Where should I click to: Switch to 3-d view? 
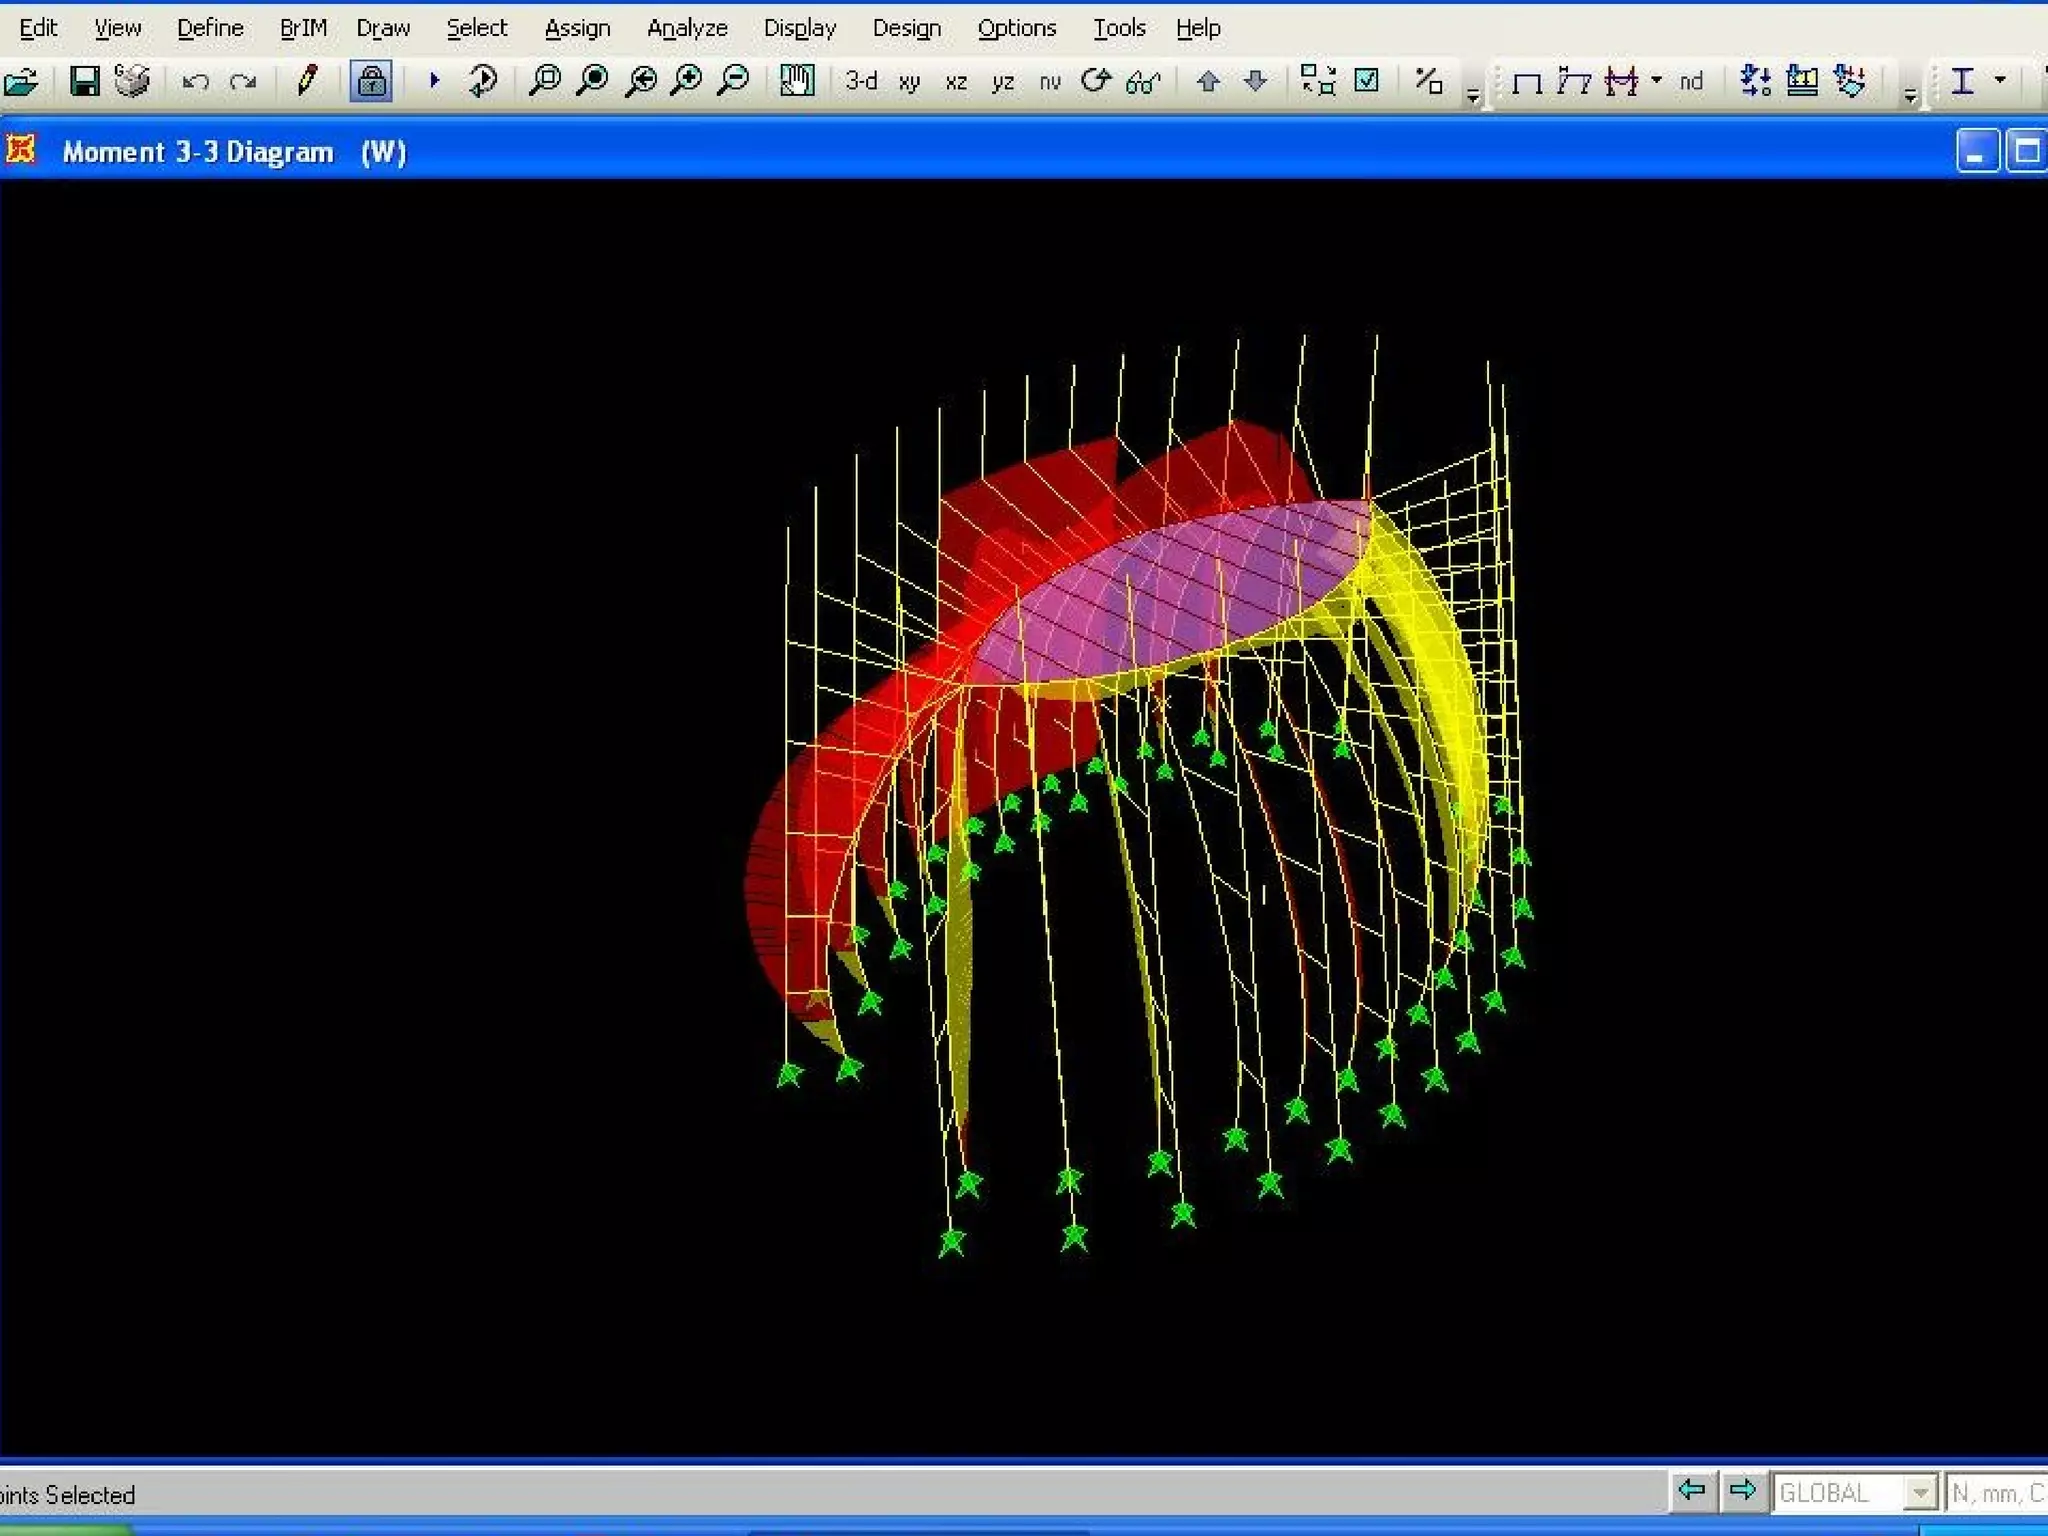pos(860,81)
